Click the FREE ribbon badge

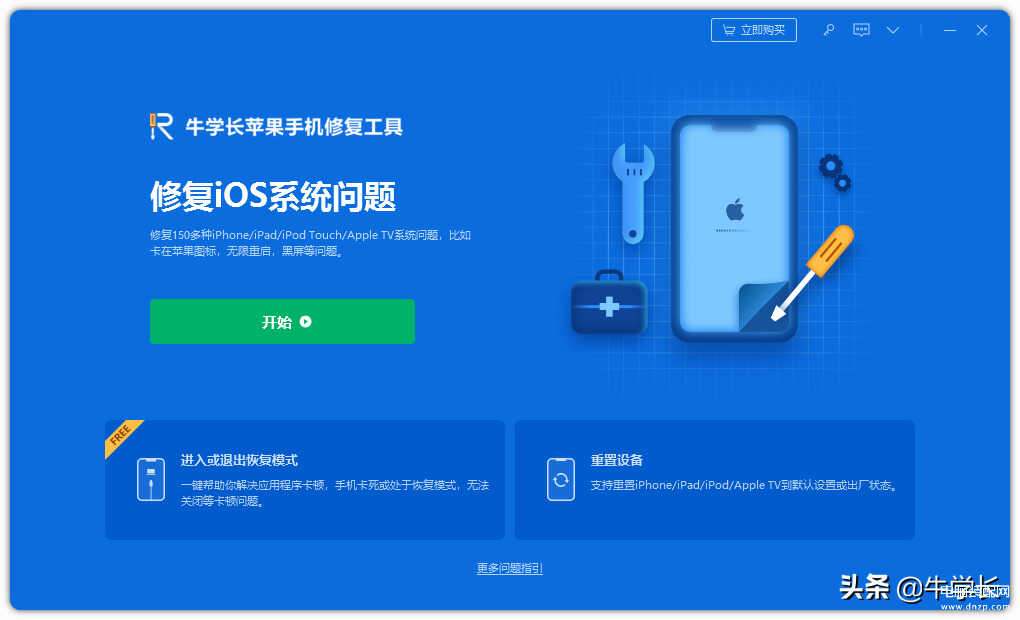[x=121, y=435]
